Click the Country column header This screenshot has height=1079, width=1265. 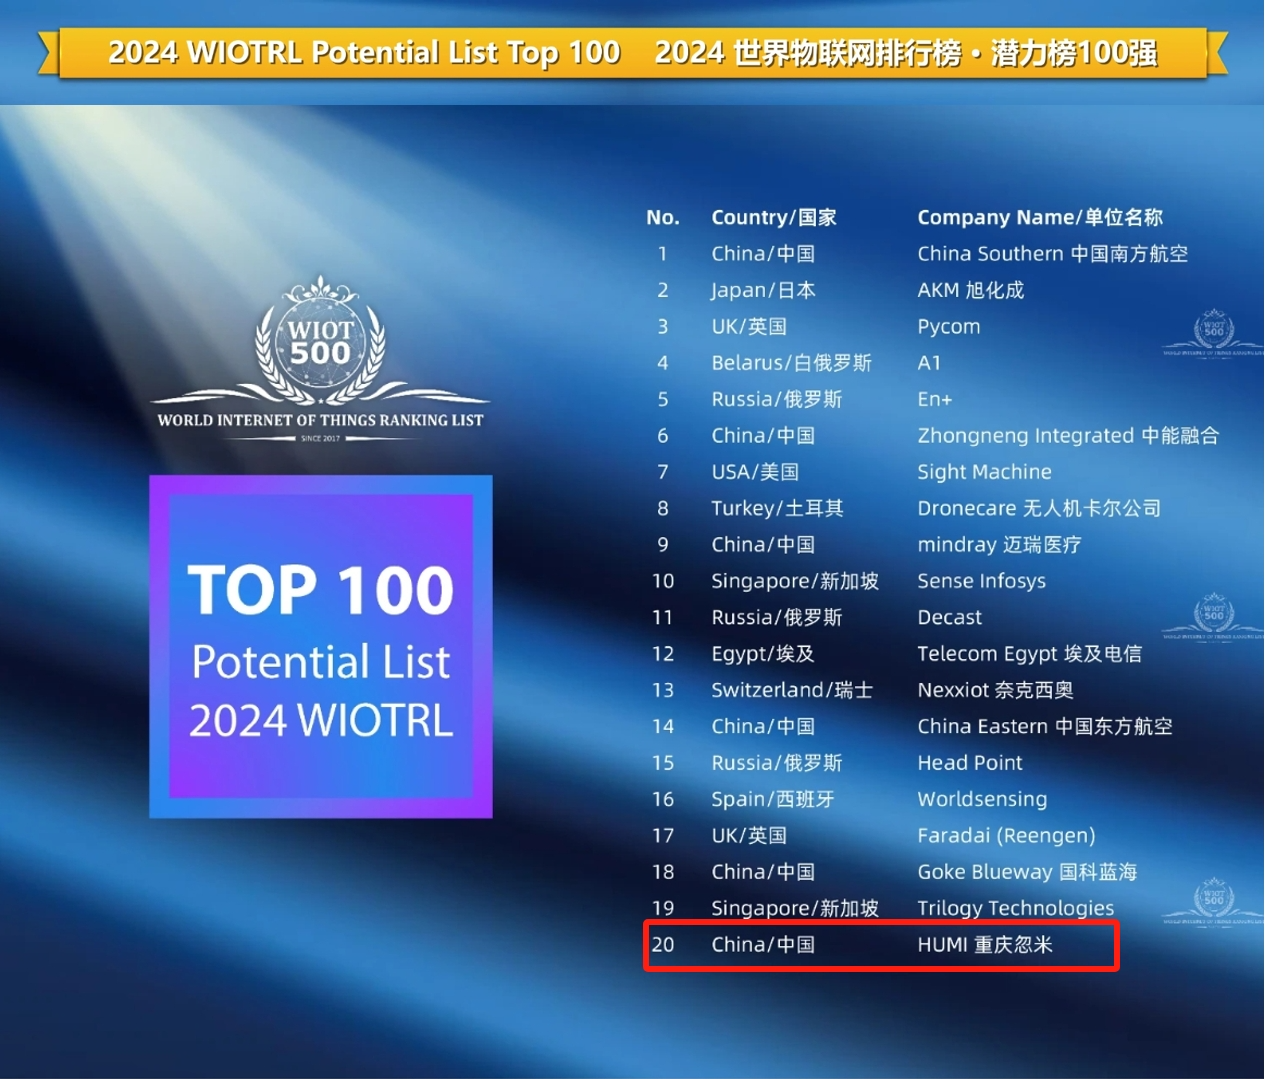pos(773,217)
